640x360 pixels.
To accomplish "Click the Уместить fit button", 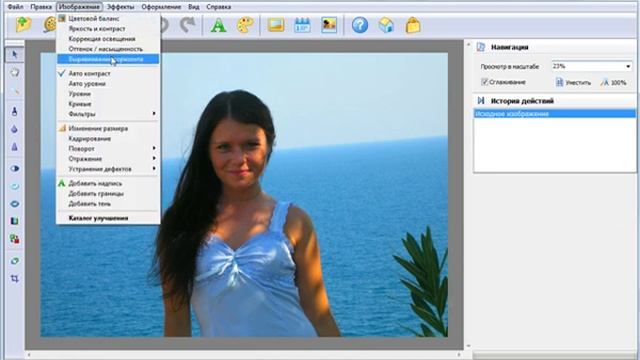I will point(573,82).
